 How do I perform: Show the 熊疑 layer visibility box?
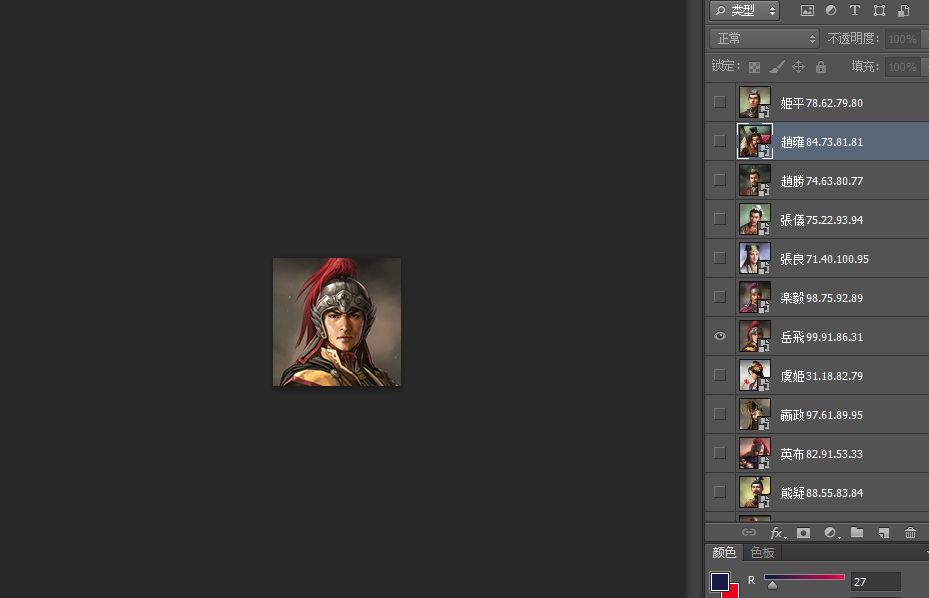click(x=719, y=493)
